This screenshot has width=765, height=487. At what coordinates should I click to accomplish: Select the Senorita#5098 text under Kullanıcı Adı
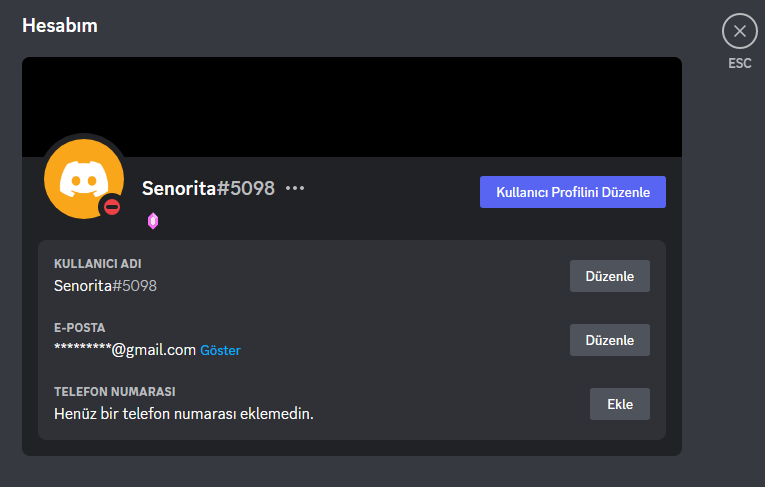[105, 285]
